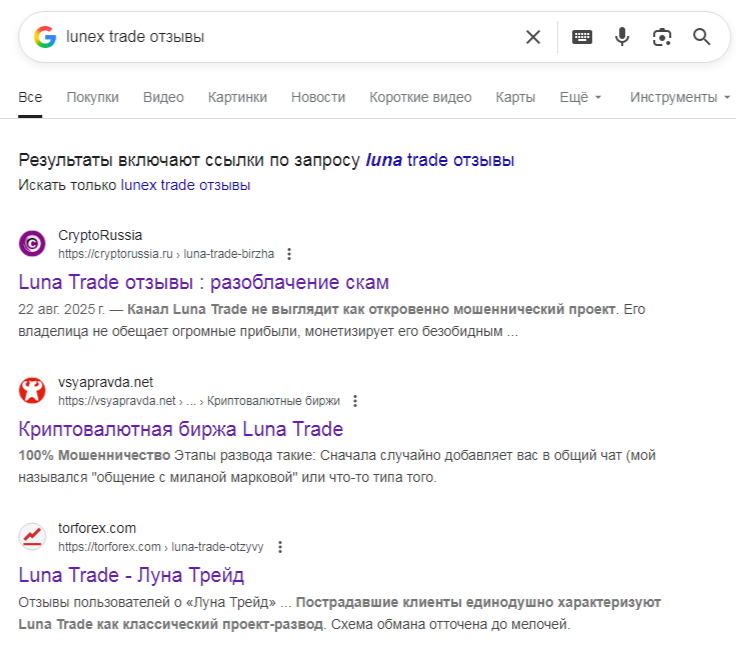Viewport: 736px width, 647px height.
Task: Open the Инструменты dropdown
Action: (680, 97)
